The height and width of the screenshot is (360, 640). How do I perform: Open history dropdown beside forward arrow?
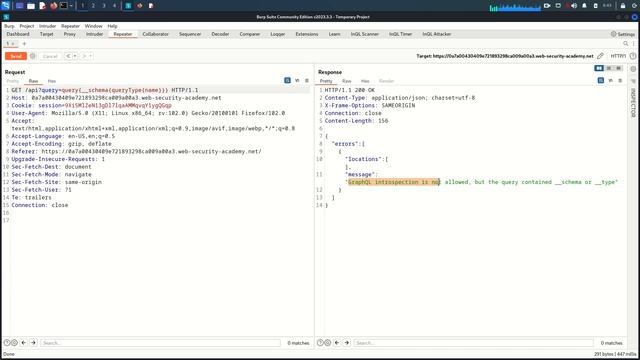91,56
